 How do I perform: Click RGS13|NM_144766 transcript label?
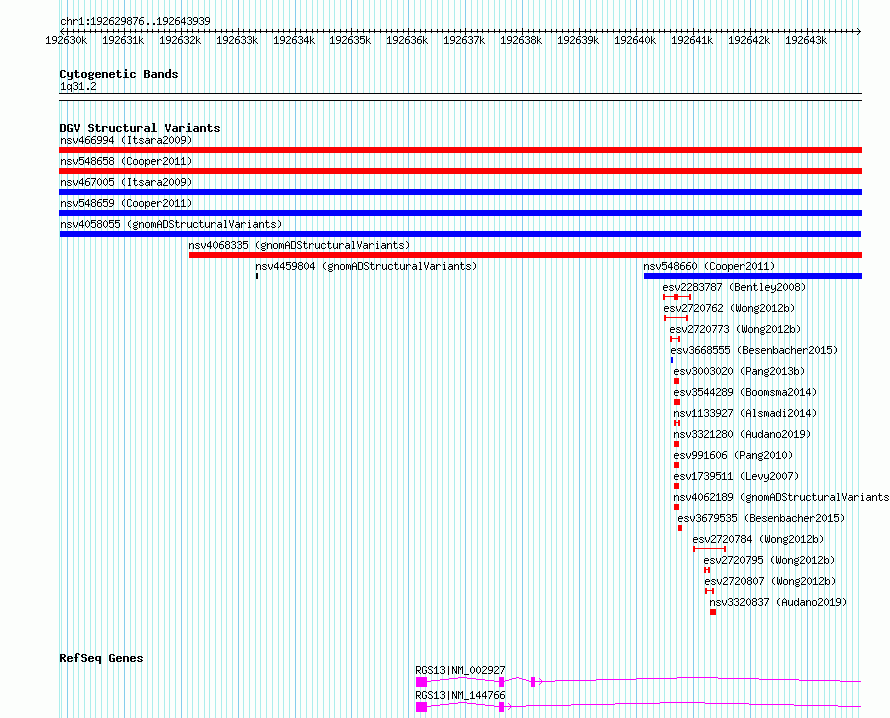[460, 695]
